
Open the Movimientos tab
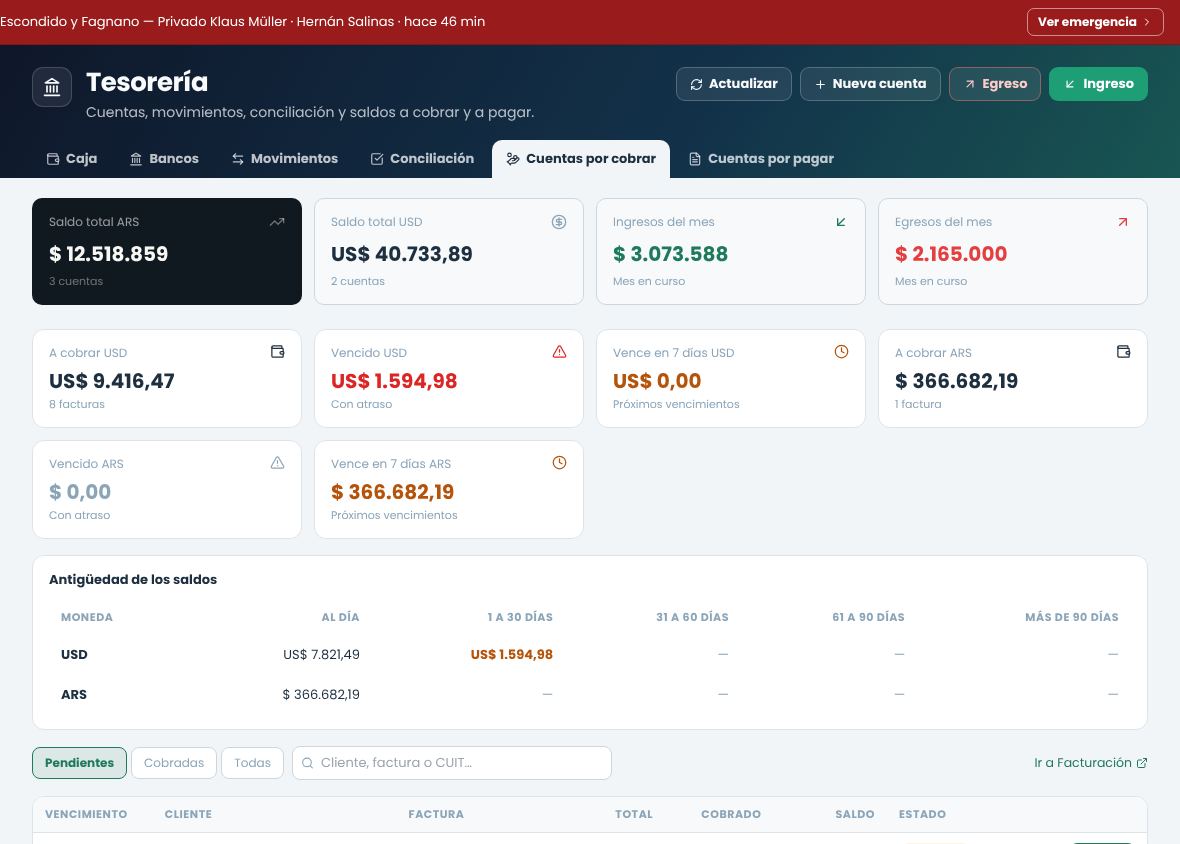(285, 159)
